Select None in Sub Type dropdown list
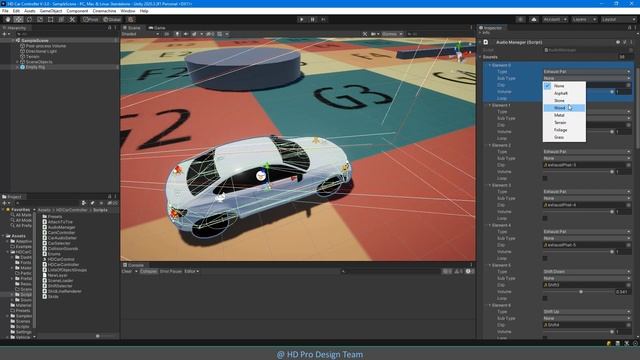This screenshot has height=360, width=640. click(x=564, y=86)
